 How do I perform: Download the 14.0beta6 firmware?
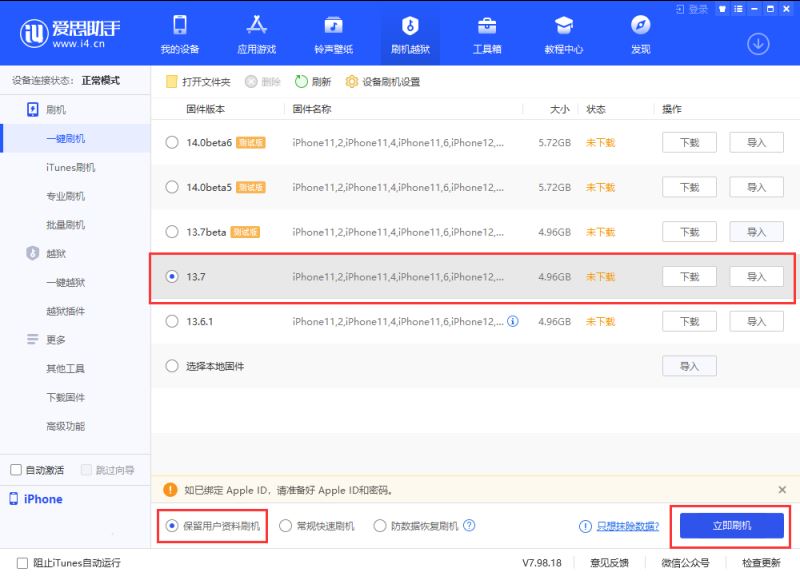[x=689, y=142]
